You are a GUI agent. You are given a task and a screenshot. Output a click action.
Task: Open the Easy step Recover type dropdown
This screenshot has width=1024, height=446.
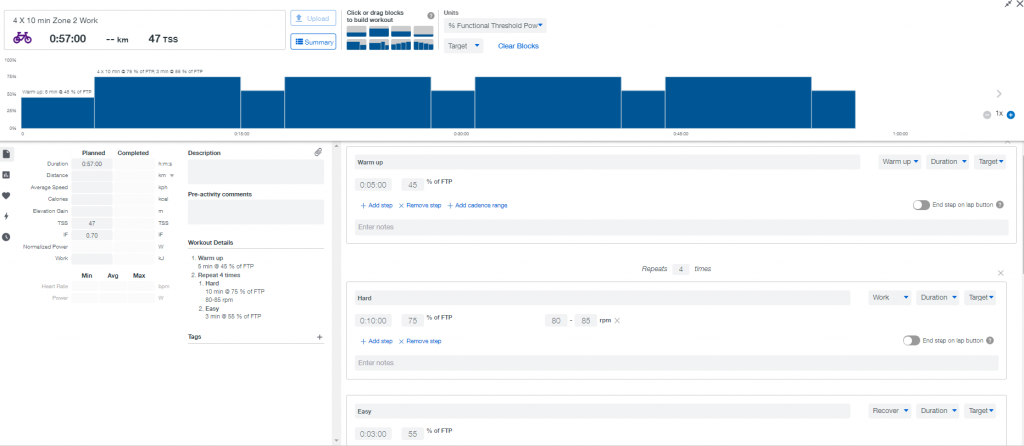click(x=890, y=411)
